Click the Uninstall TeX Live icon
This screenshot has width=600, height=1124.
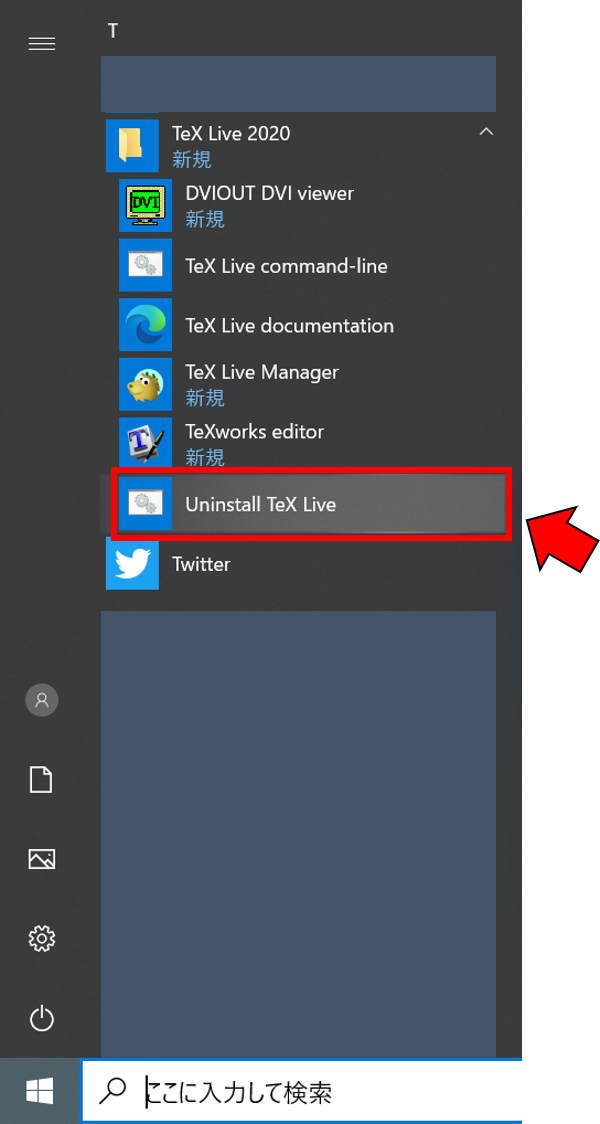(x=146, y=504)
